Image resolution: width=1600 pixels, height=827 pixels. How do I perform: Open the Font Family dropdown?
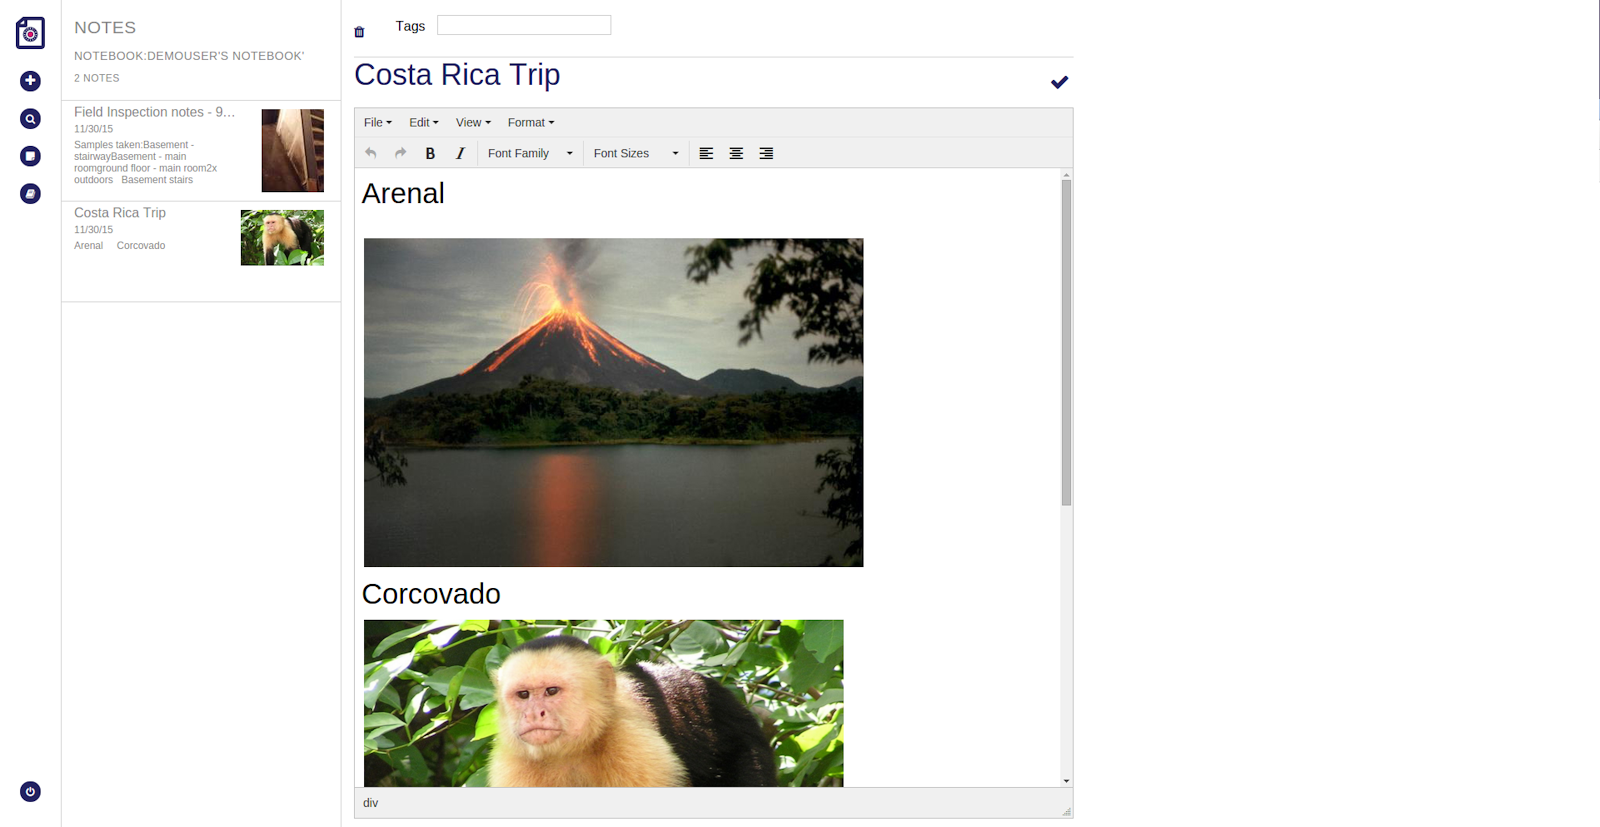(530, 153)
